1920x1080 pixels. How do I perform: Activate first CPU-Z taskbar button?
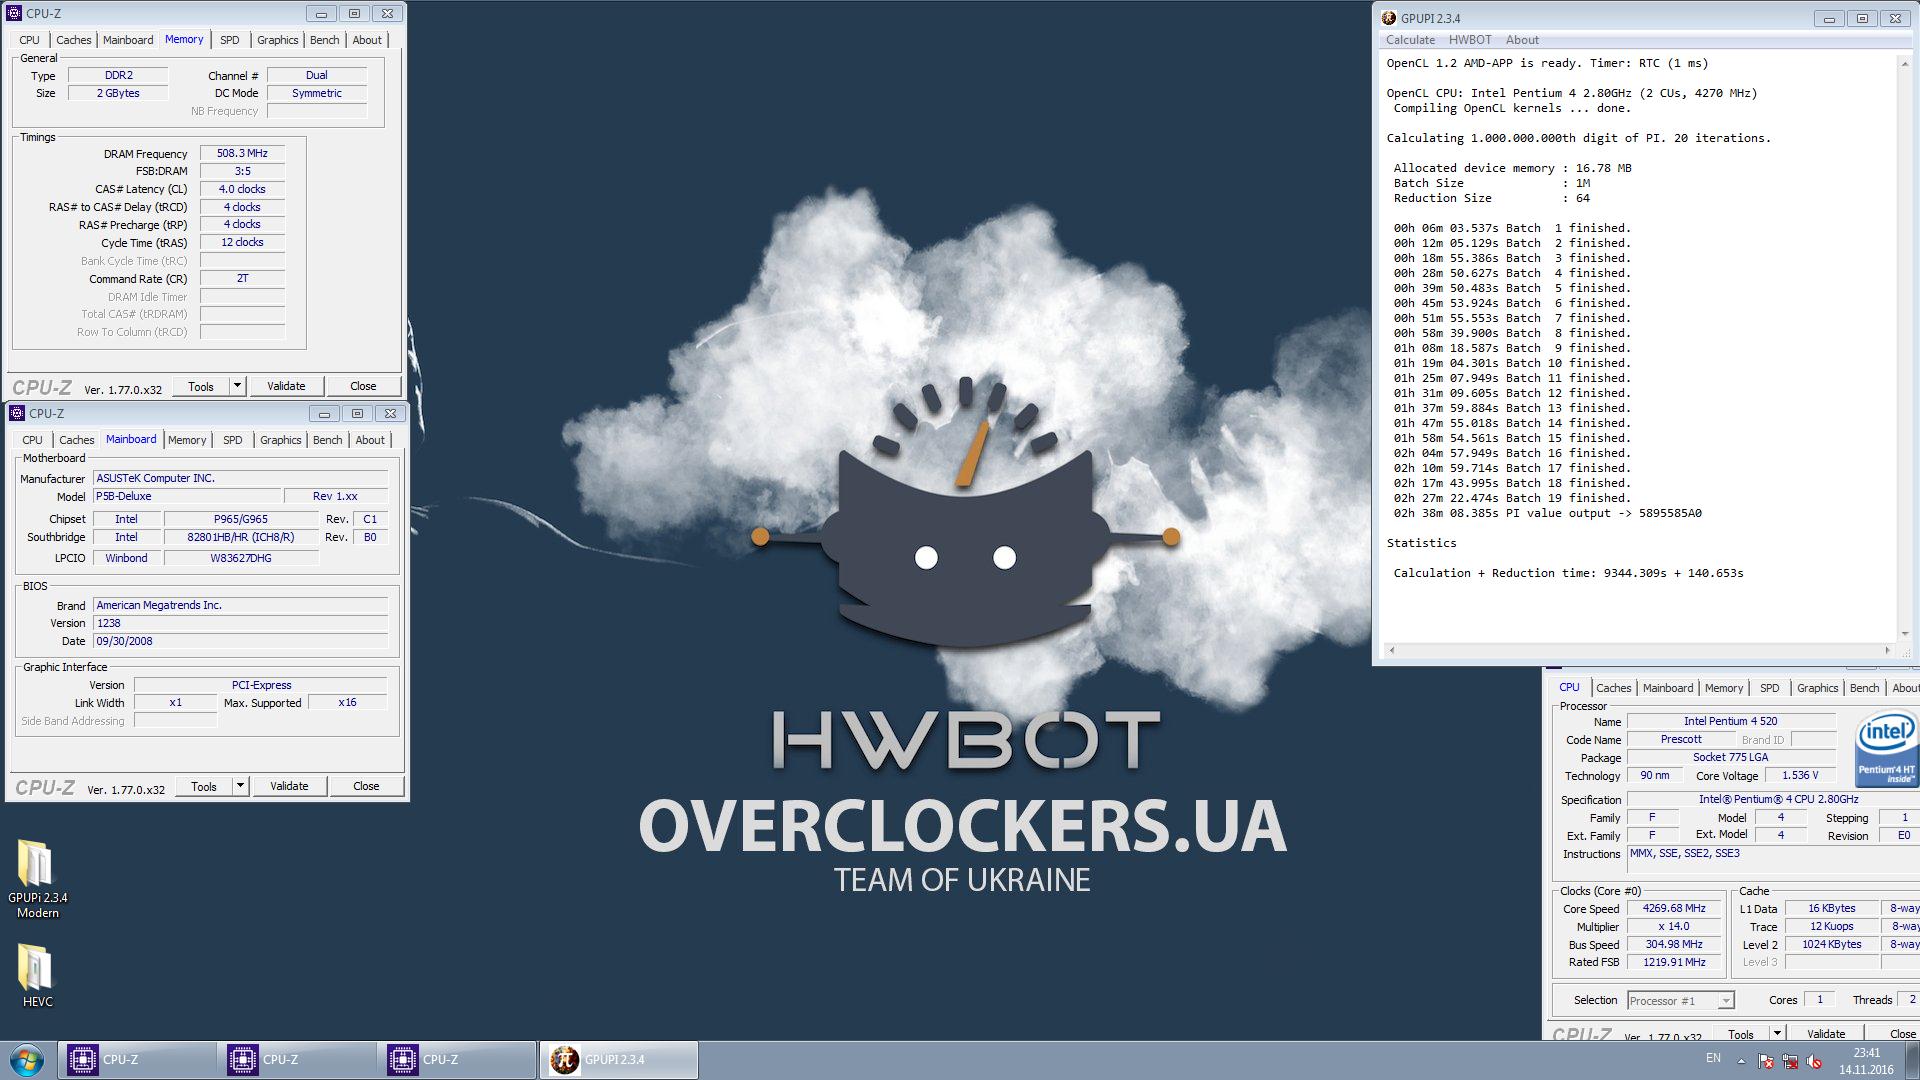coord(137,1060)
